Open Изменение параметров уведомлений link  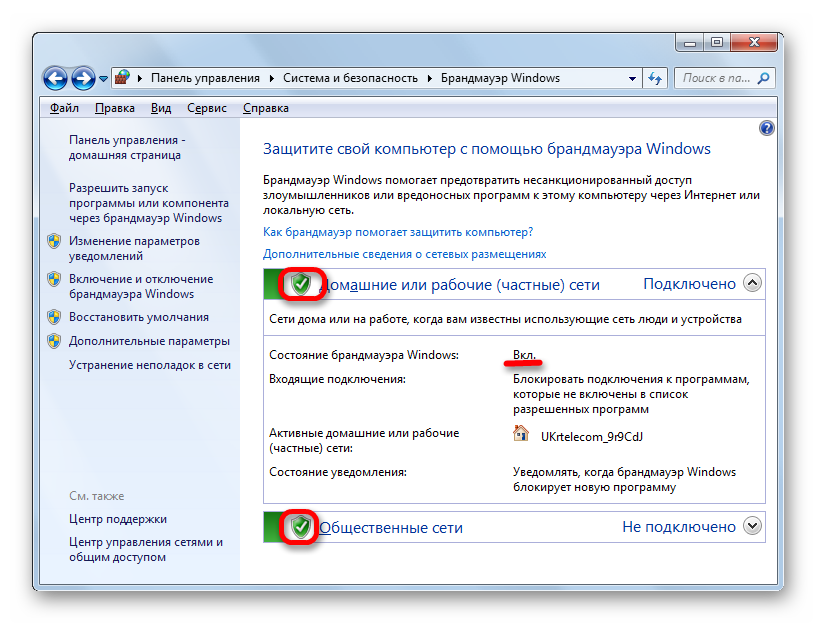(x=134, y=248)
